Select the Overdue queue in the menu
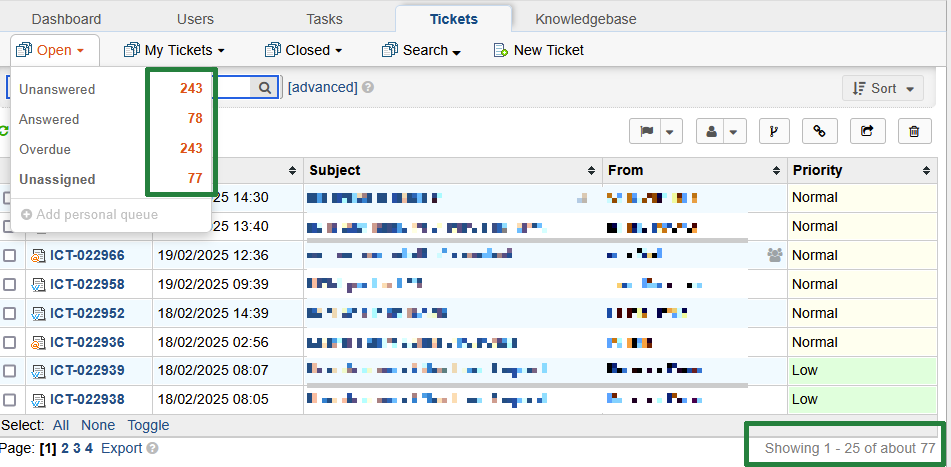The width and height of the screenshot is (951, 467). click(x=45, y=149)
